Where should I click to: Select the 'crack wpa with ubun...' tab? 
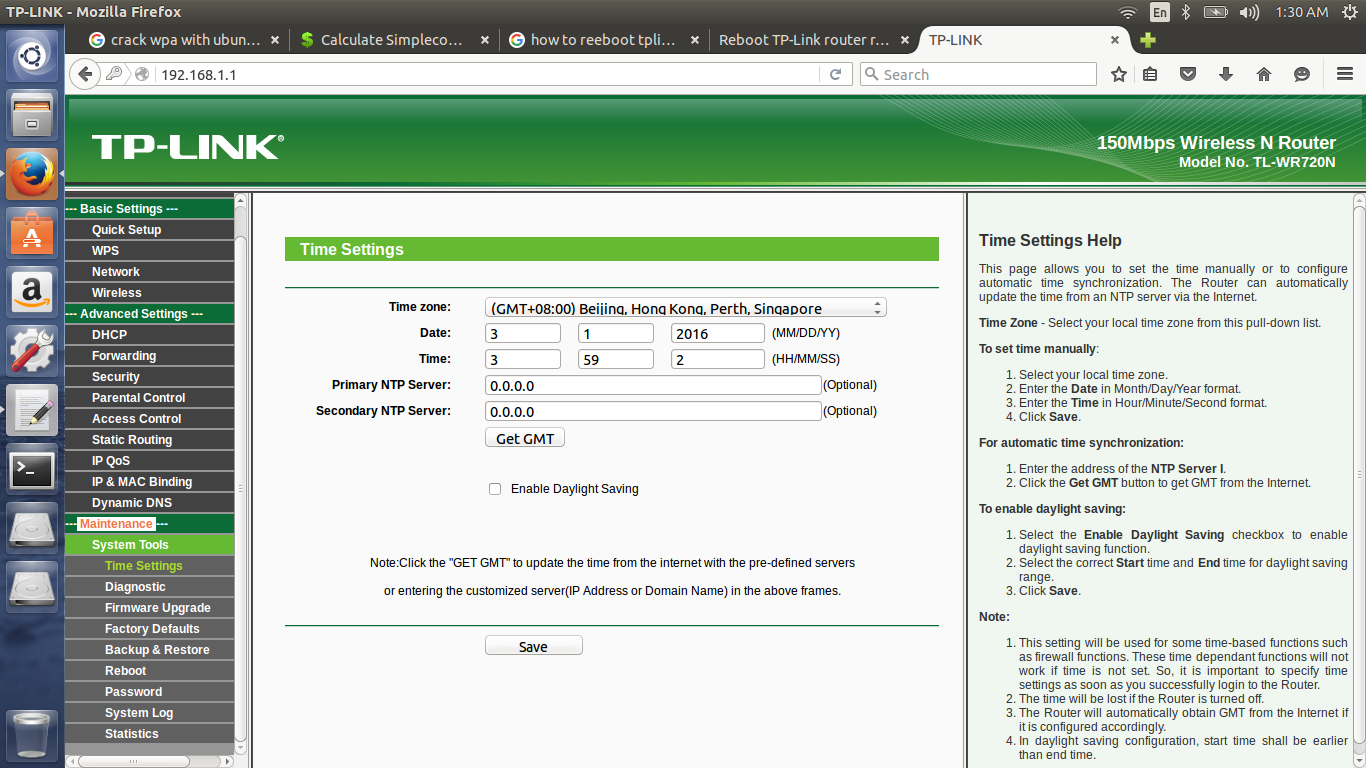coord(185,40)
